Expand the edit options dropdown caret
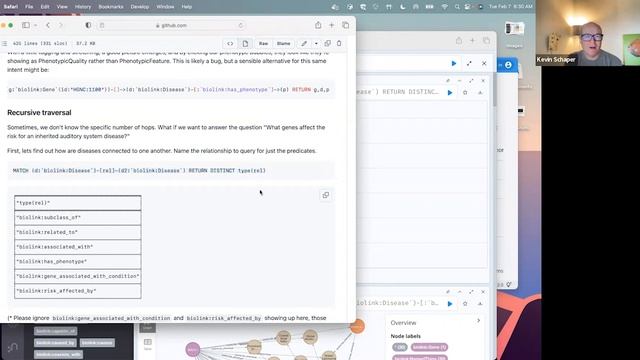 (x=316, y=43)
